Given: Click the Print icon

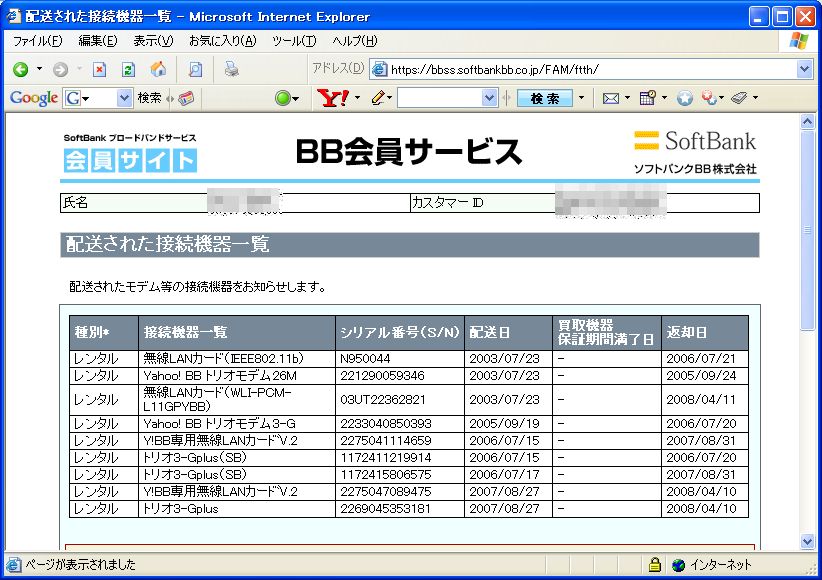Looking at the screenshot, I should click(231, 69).
